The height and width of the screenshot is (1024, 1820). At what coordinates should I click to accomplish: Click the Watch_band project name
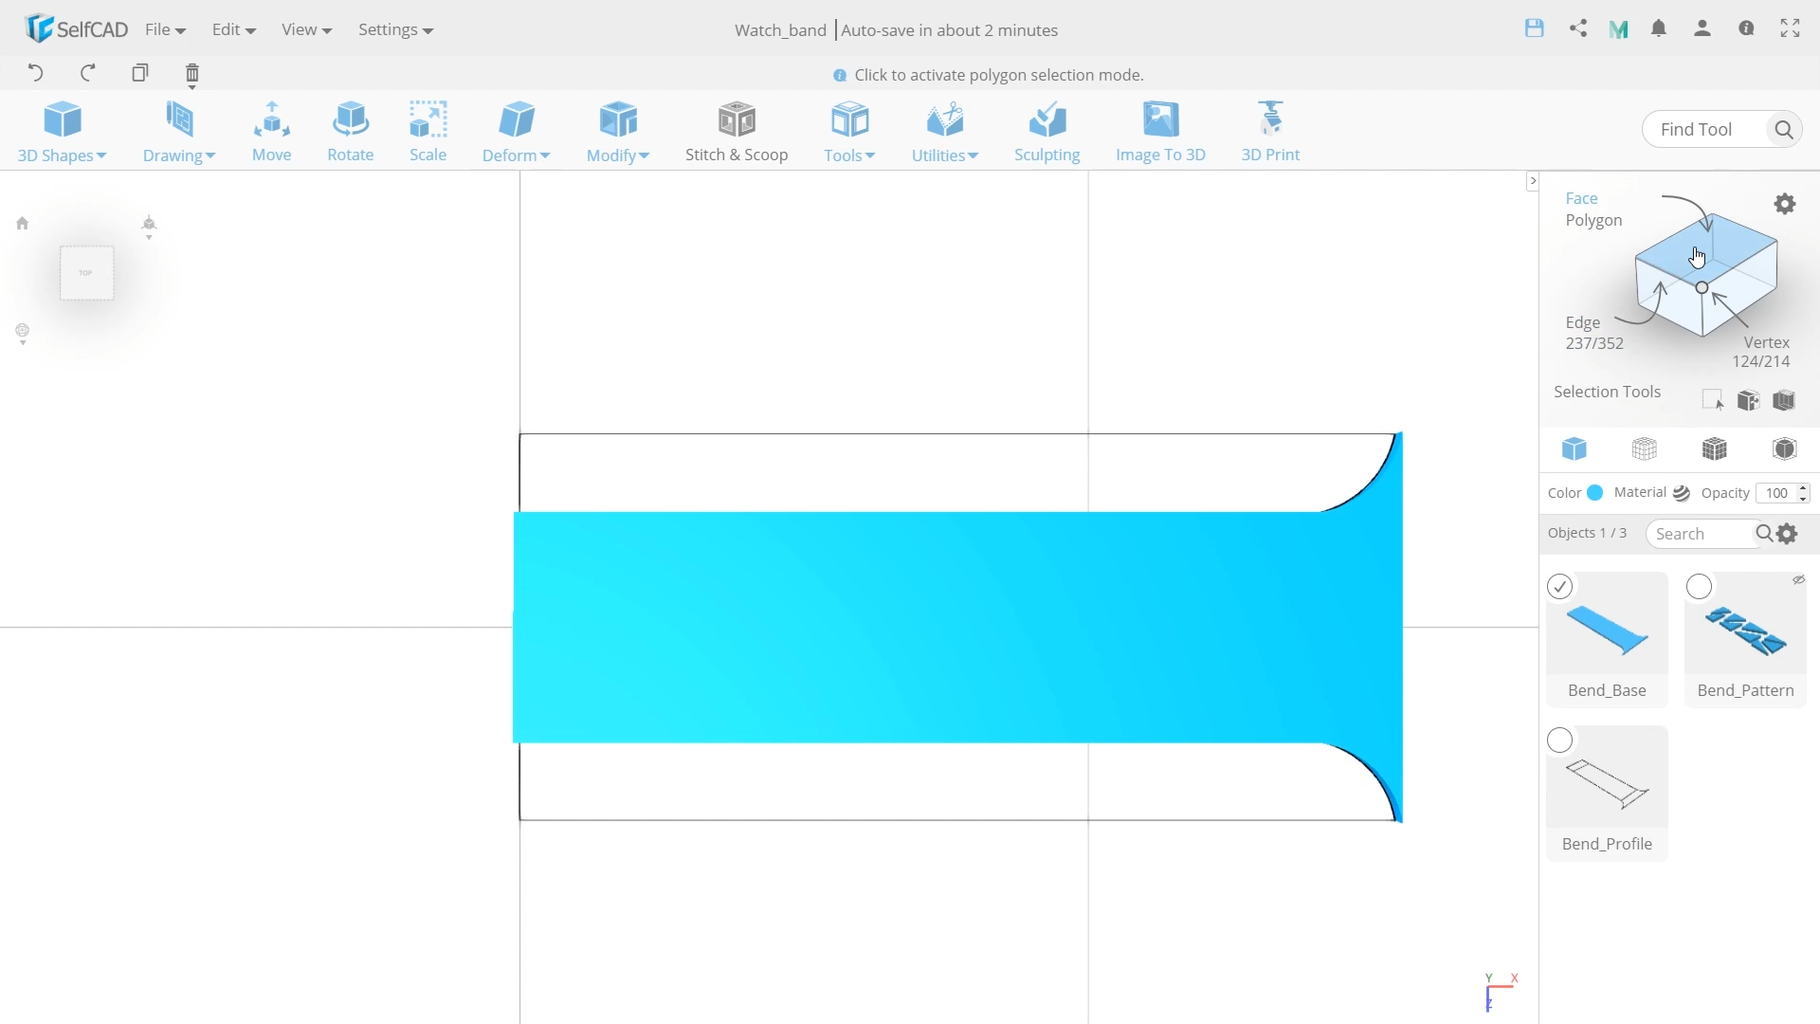[780, 30]
